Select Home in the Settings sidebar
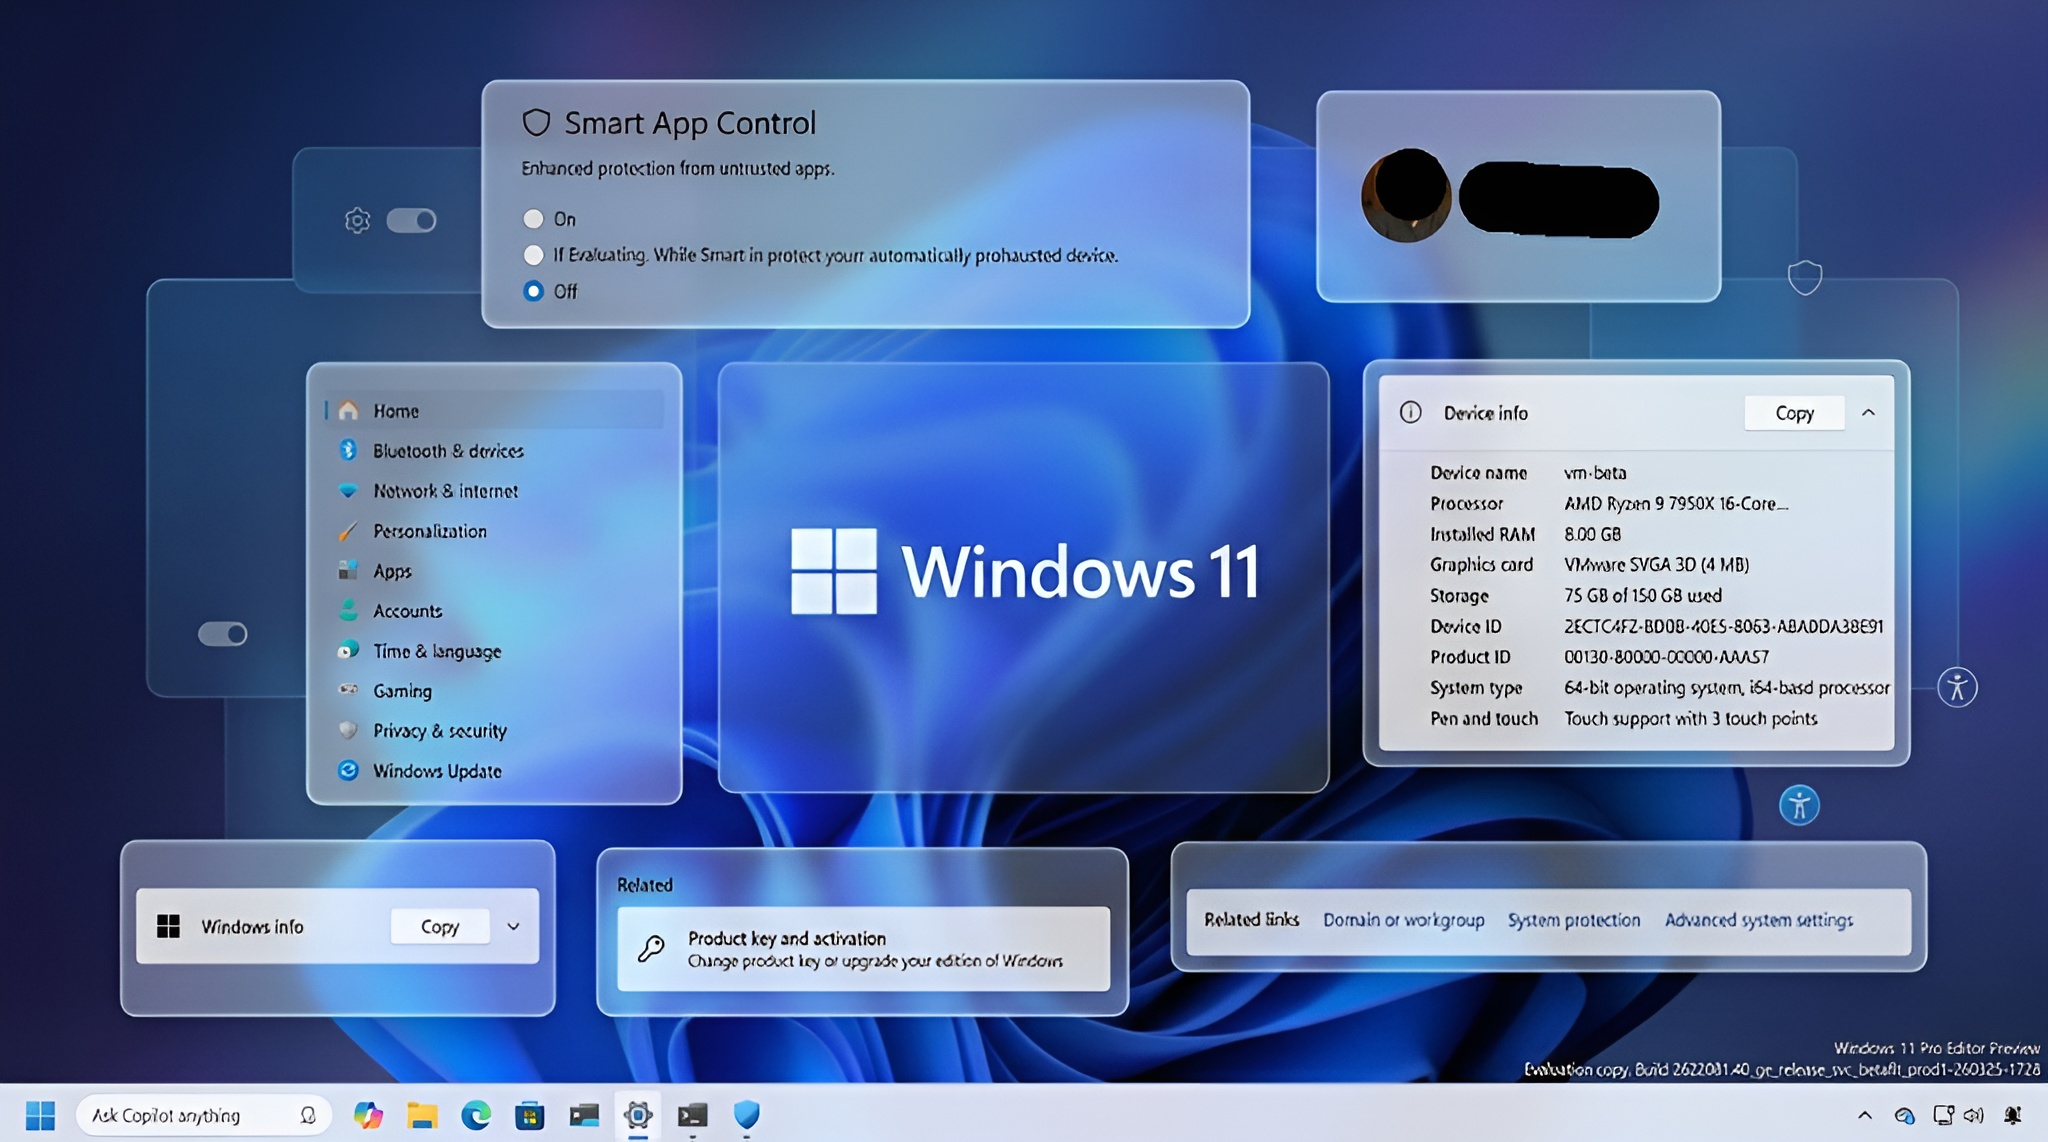The height and width of the screenshot is (1142, 2048). pos(348,410)
